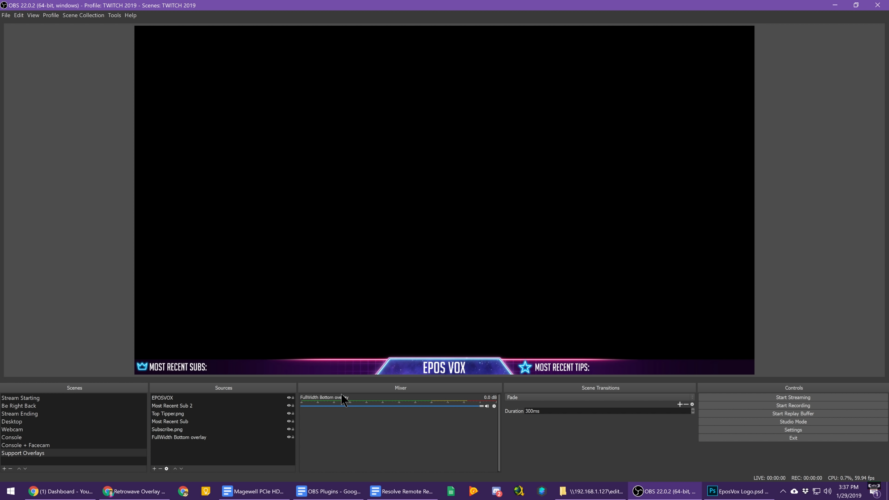Screen dimensions: 889x500
Task: Open source properties gear icon
Action: coord(167,469)
